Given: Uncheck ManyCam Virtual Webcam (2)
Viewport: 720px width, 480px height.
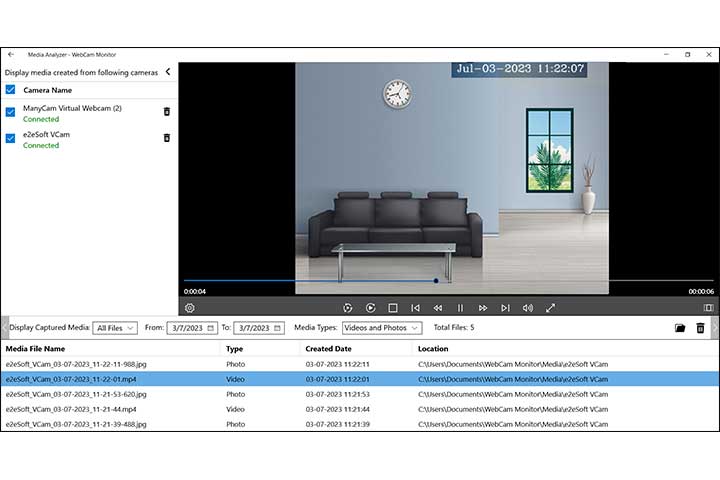Looking at the screenshot, I should [10, 112].
